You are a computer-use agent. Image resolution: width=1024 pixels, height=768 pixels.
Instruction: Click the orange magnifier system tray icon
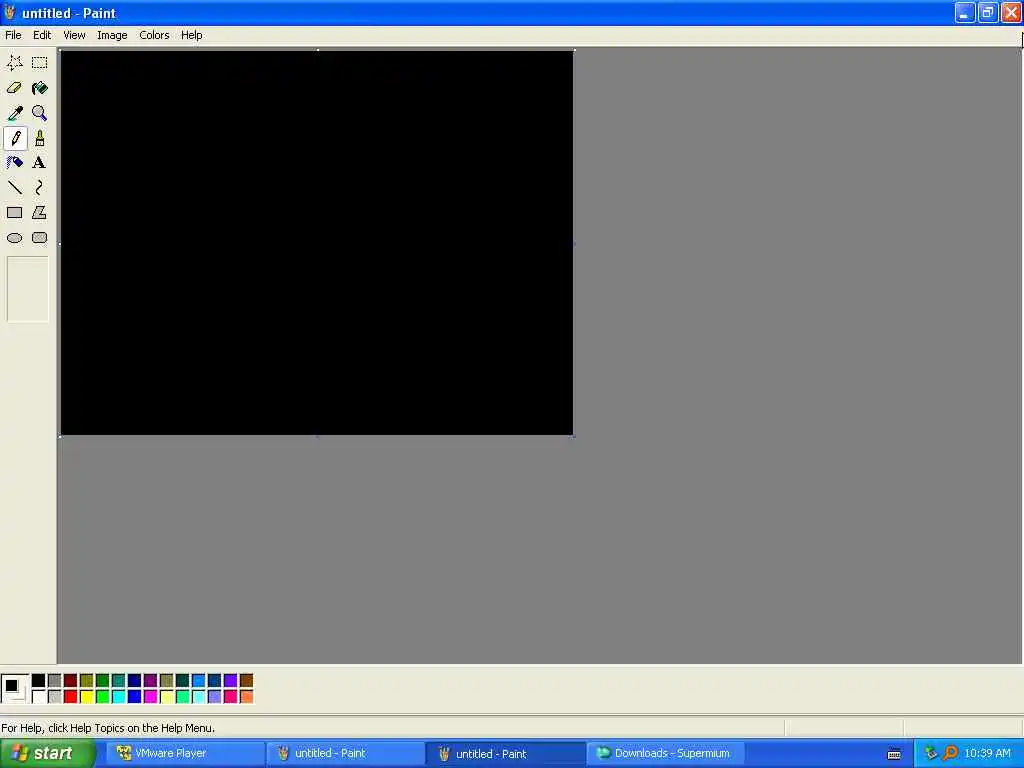tap(950, 754)
